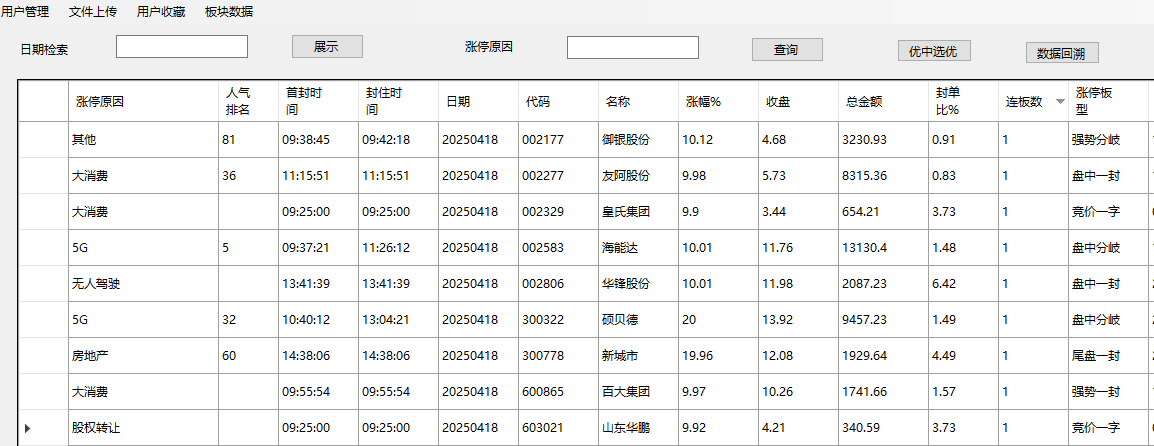The height and width of the screenshot is (446, 1154).
Task: Select the popularity rank cell 60
Action: [248, 355]
